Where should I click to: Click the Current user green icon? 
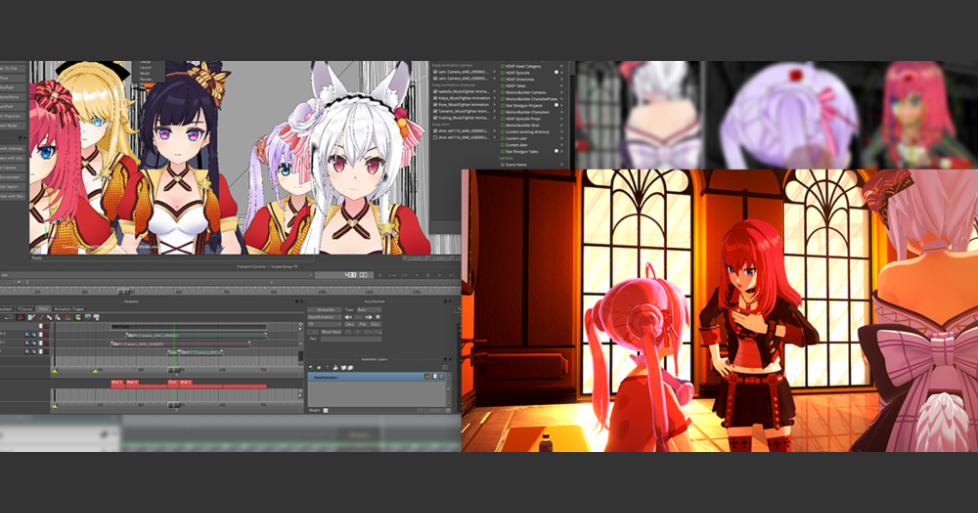point(503,139)
